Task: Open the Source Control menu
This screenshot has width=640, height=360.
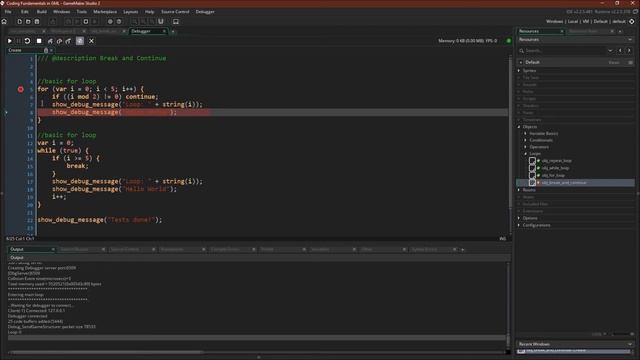Action: pyautogui.click(x=175, y=12)
